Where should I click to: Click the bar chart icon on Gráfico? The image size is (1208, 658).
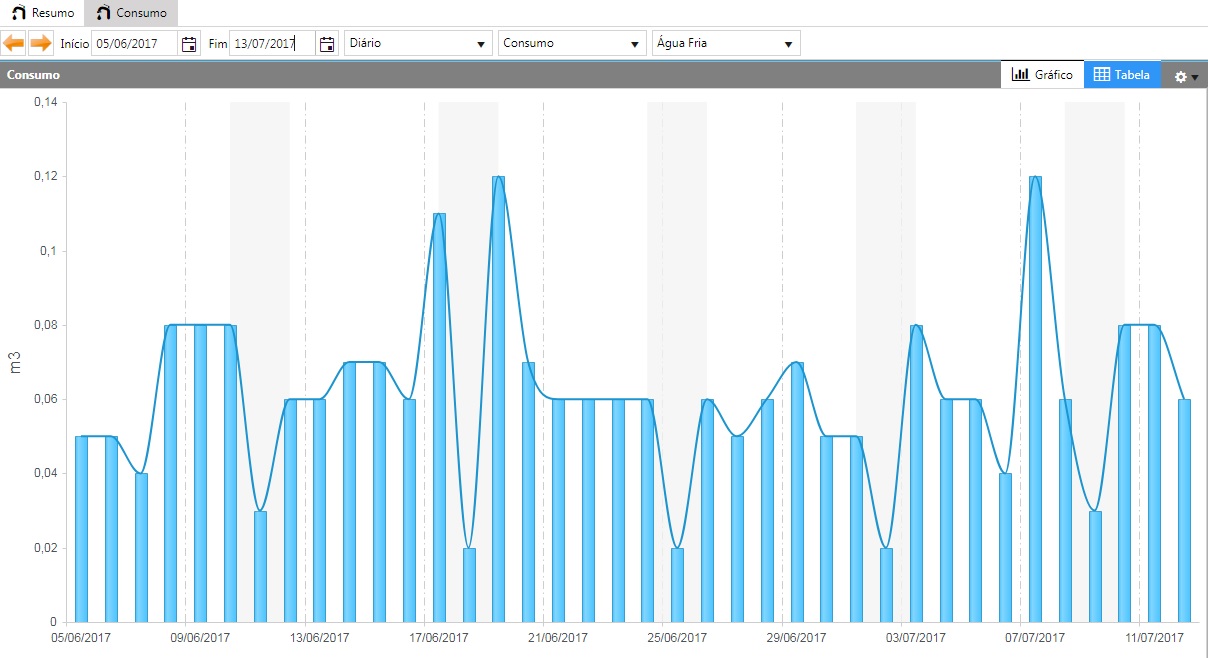pos(1021,75)
